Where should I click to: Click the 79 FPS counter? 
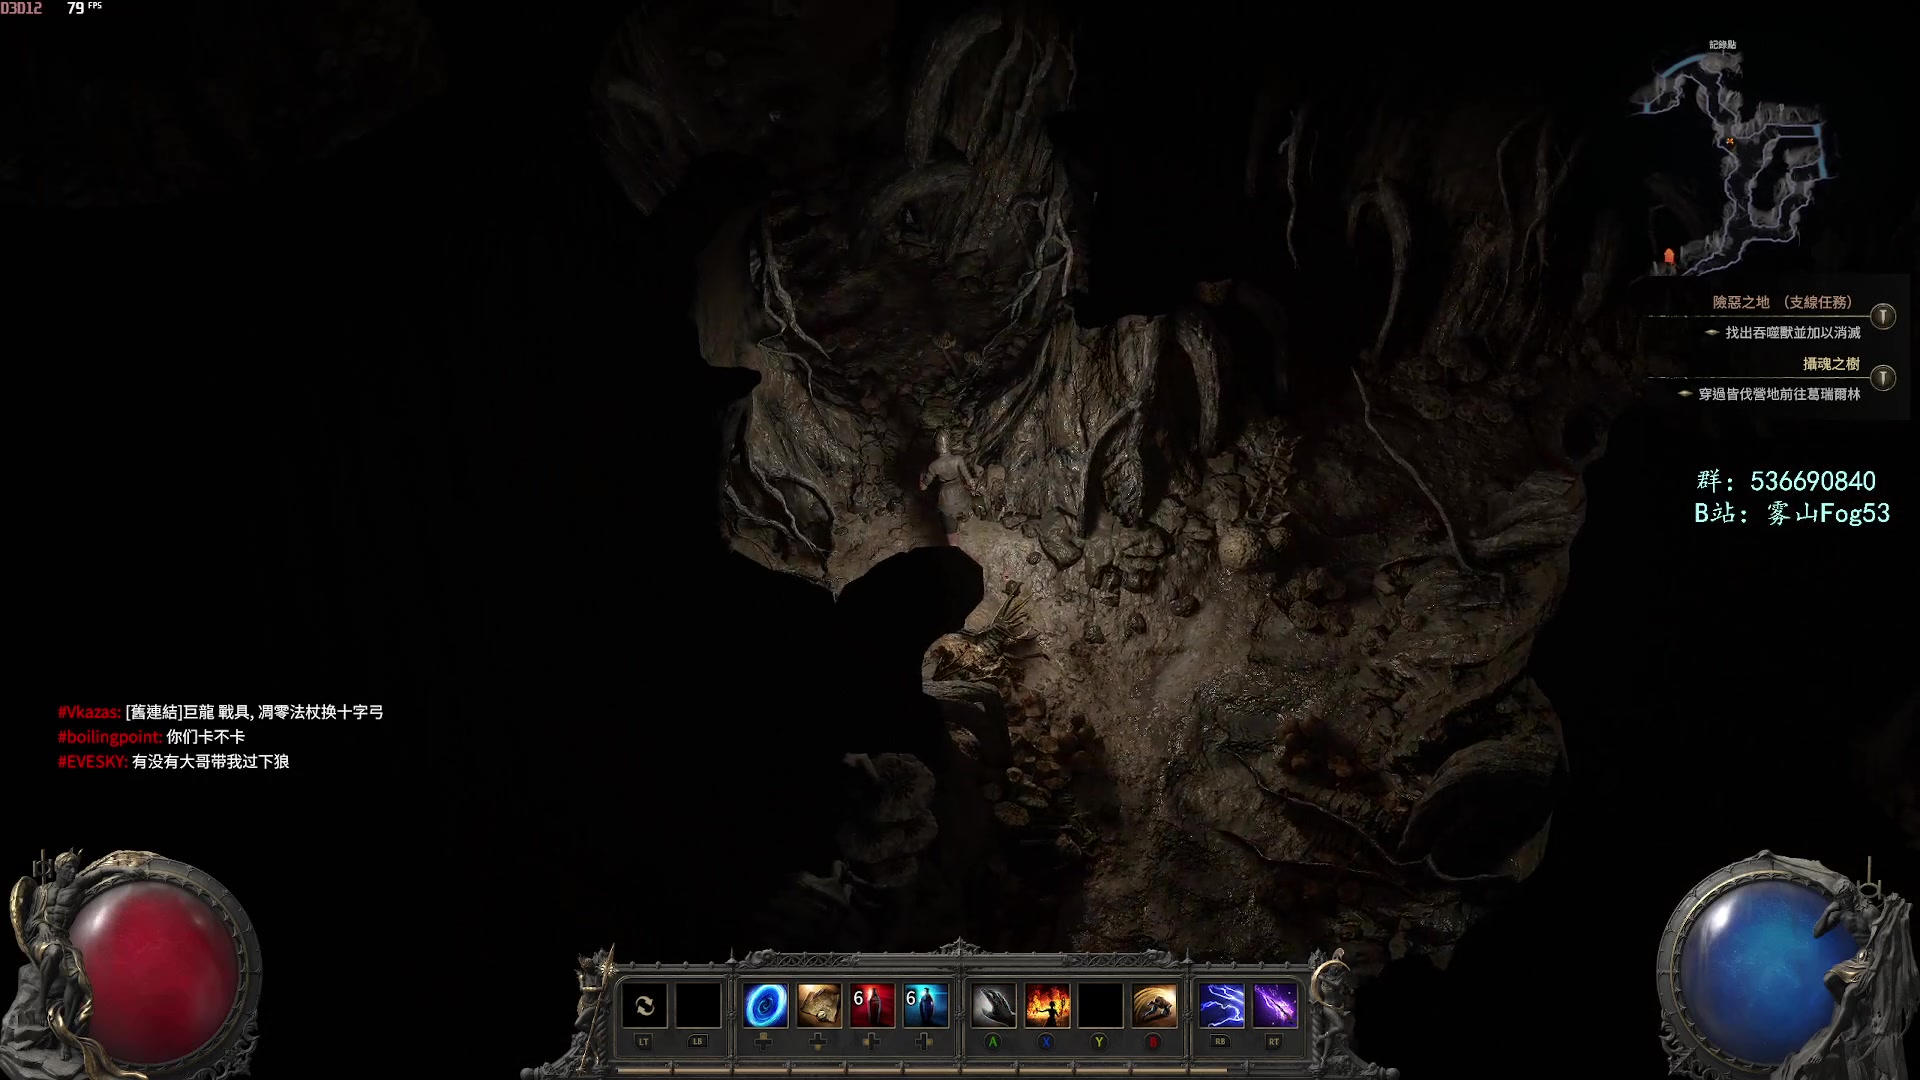[84, 8]
